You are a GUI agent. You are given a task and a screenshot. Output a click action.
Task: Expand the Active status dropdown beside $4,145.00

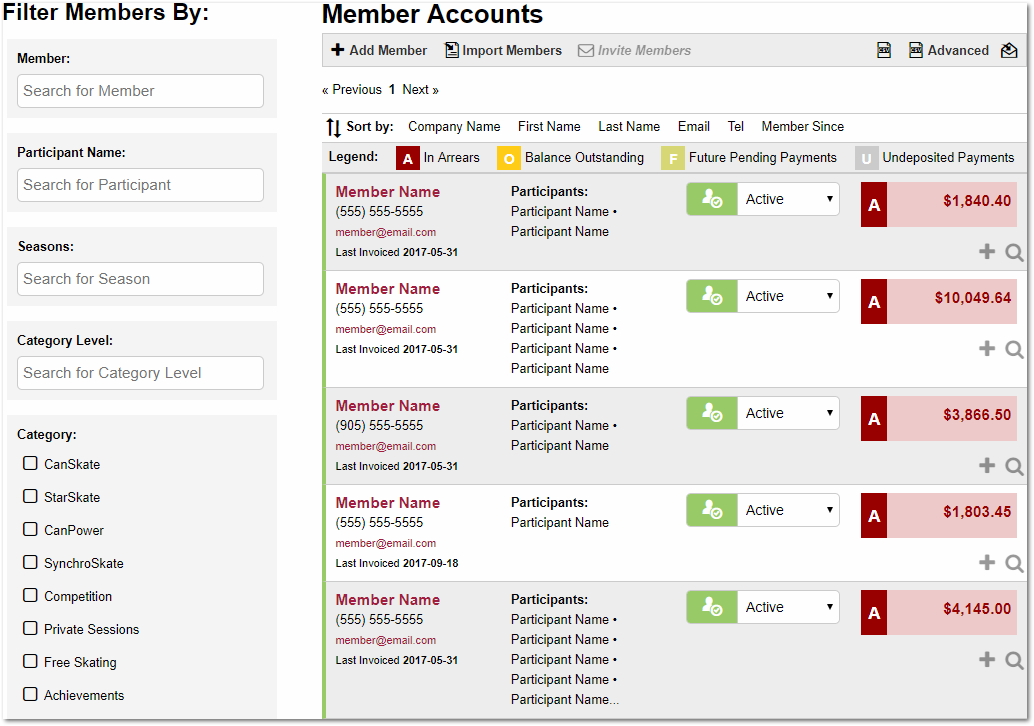pos(788,607)
